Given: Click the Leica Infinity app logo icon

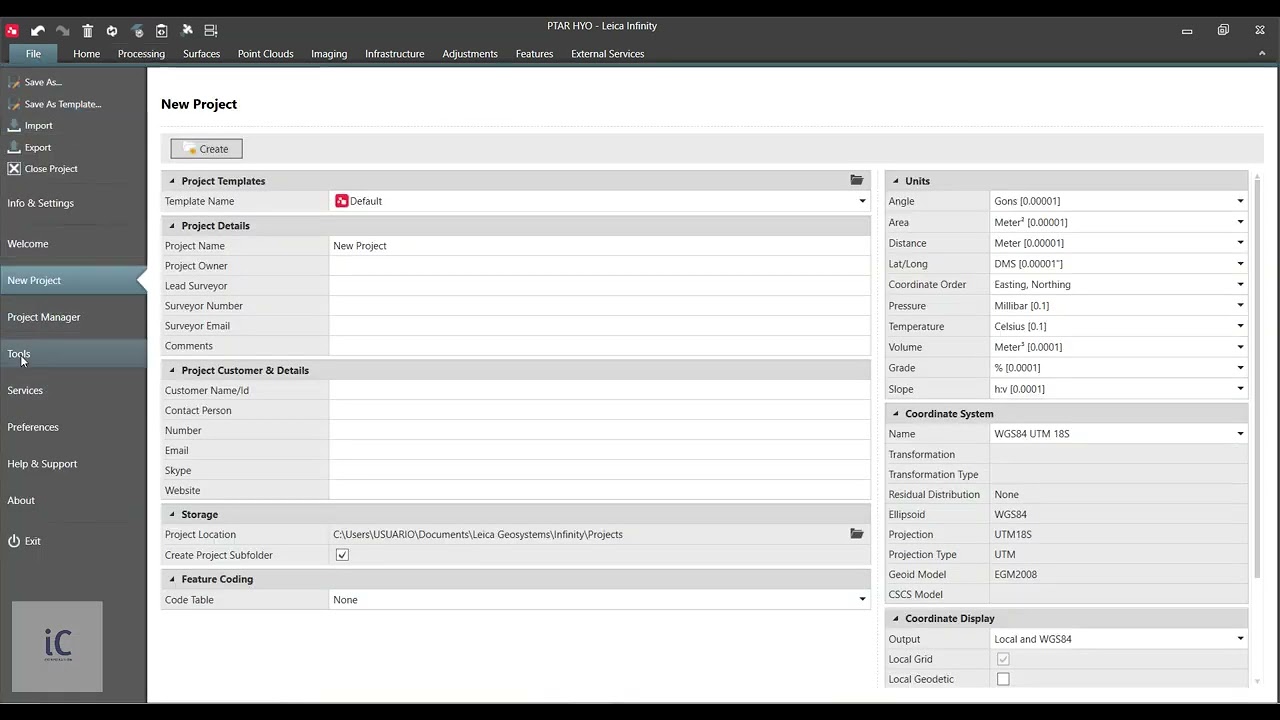Looking at the screenshot, I should pos(12,31).
